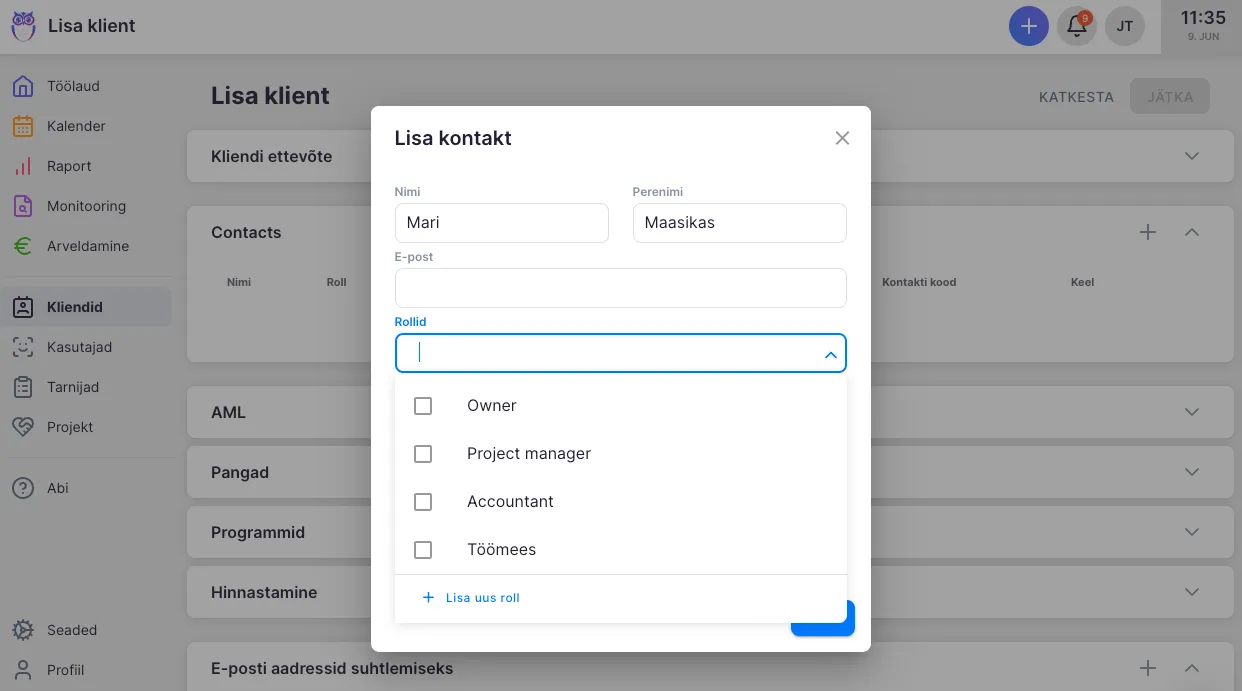Expand the Kliendi ettevõte section

click(x=1191, y=156)
